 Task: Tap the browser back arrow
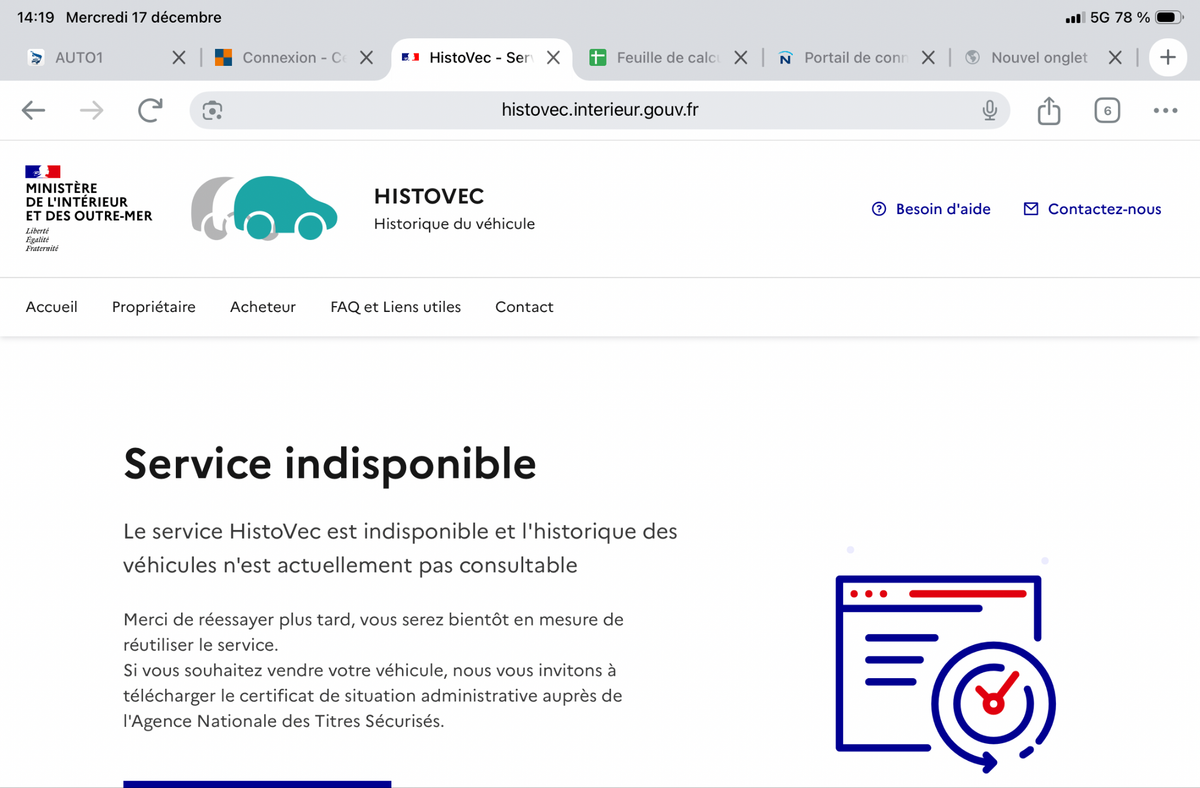point(34,110)
